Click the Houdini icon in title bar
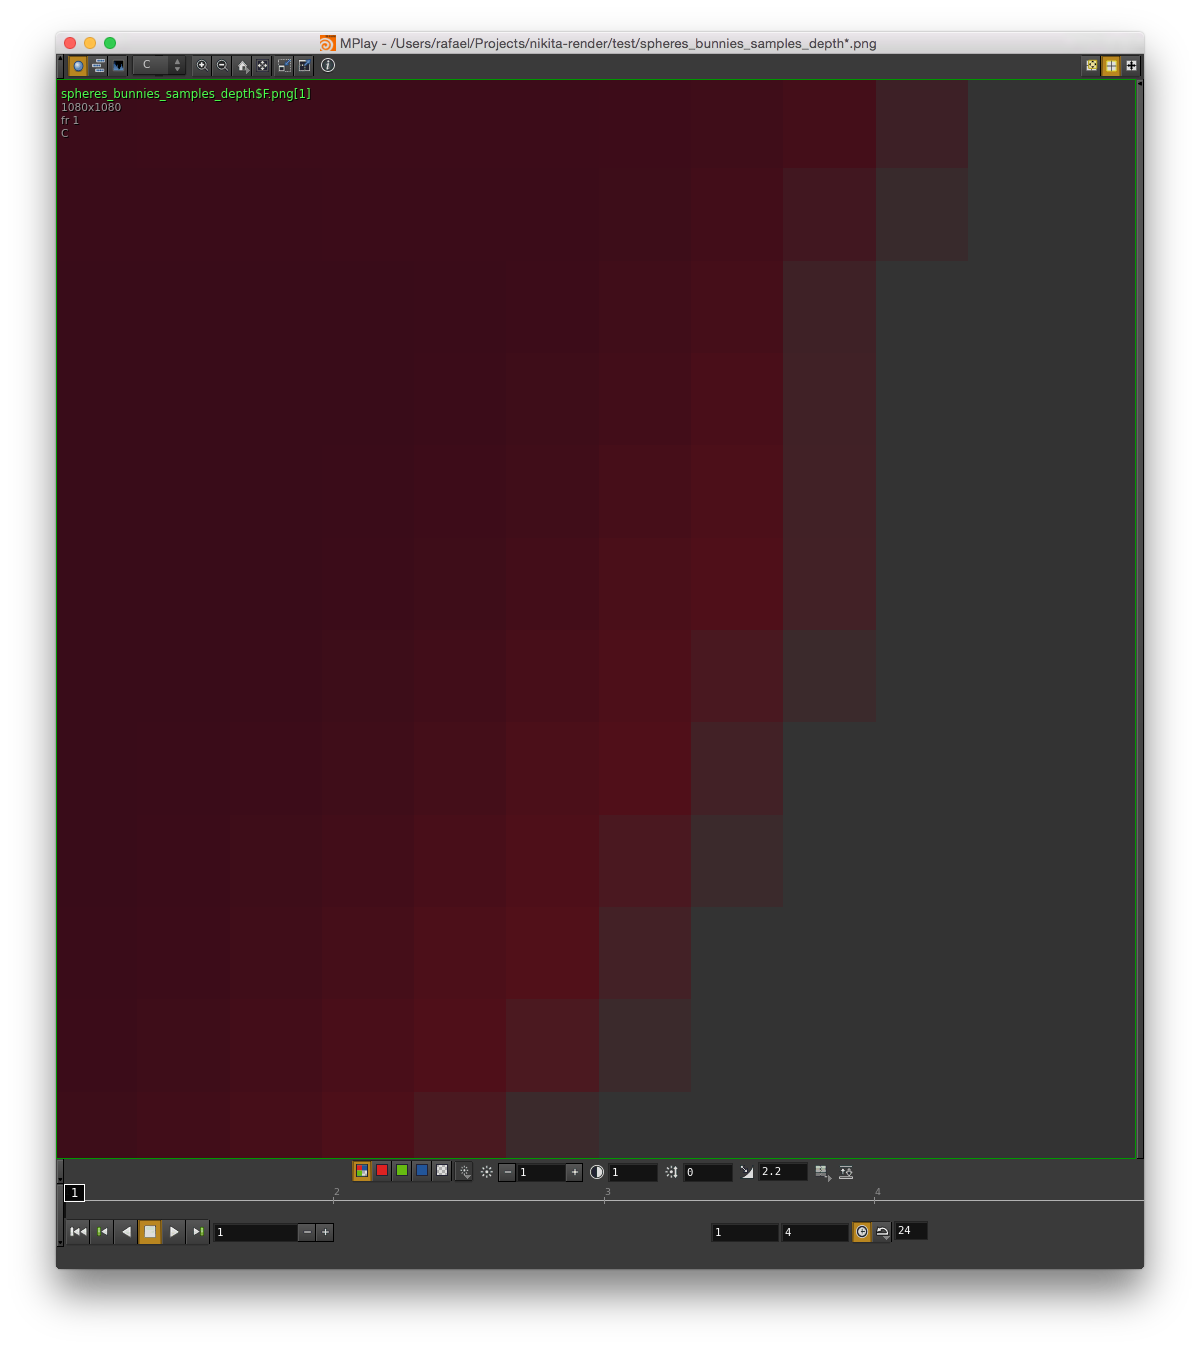Screen dimensions: 1200x1349 point(328,43)
